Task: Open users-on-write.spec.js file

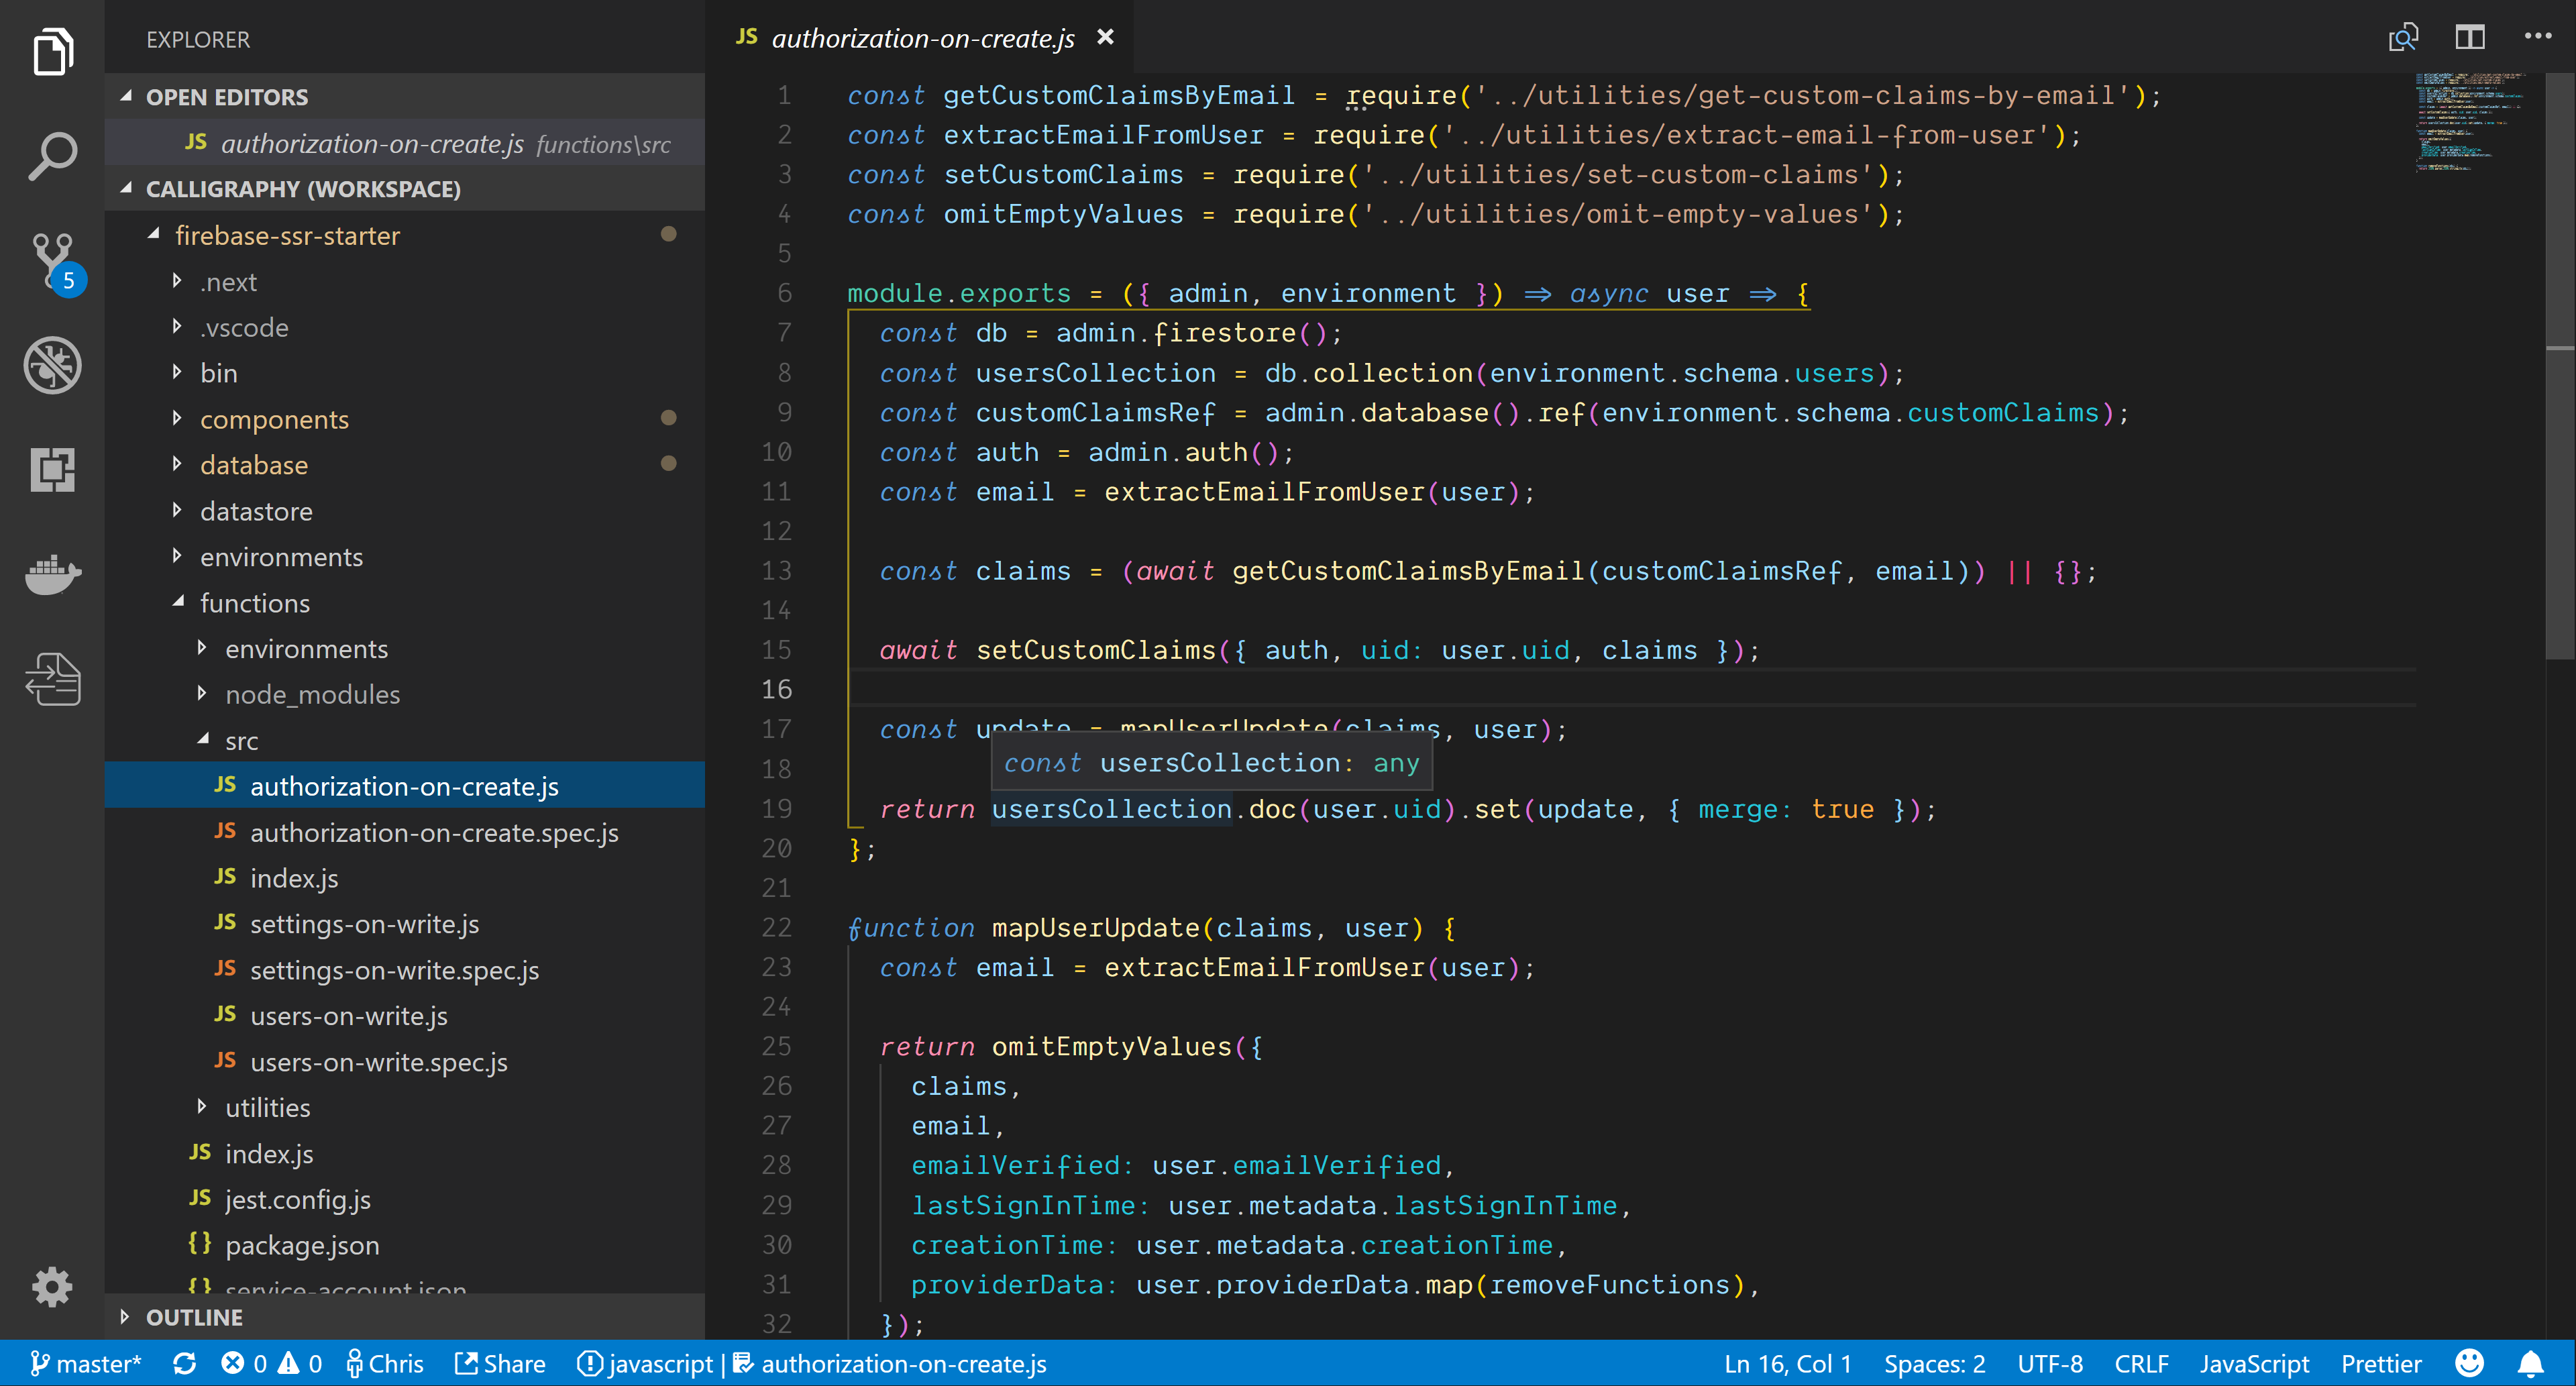Action: point(404,1062)
